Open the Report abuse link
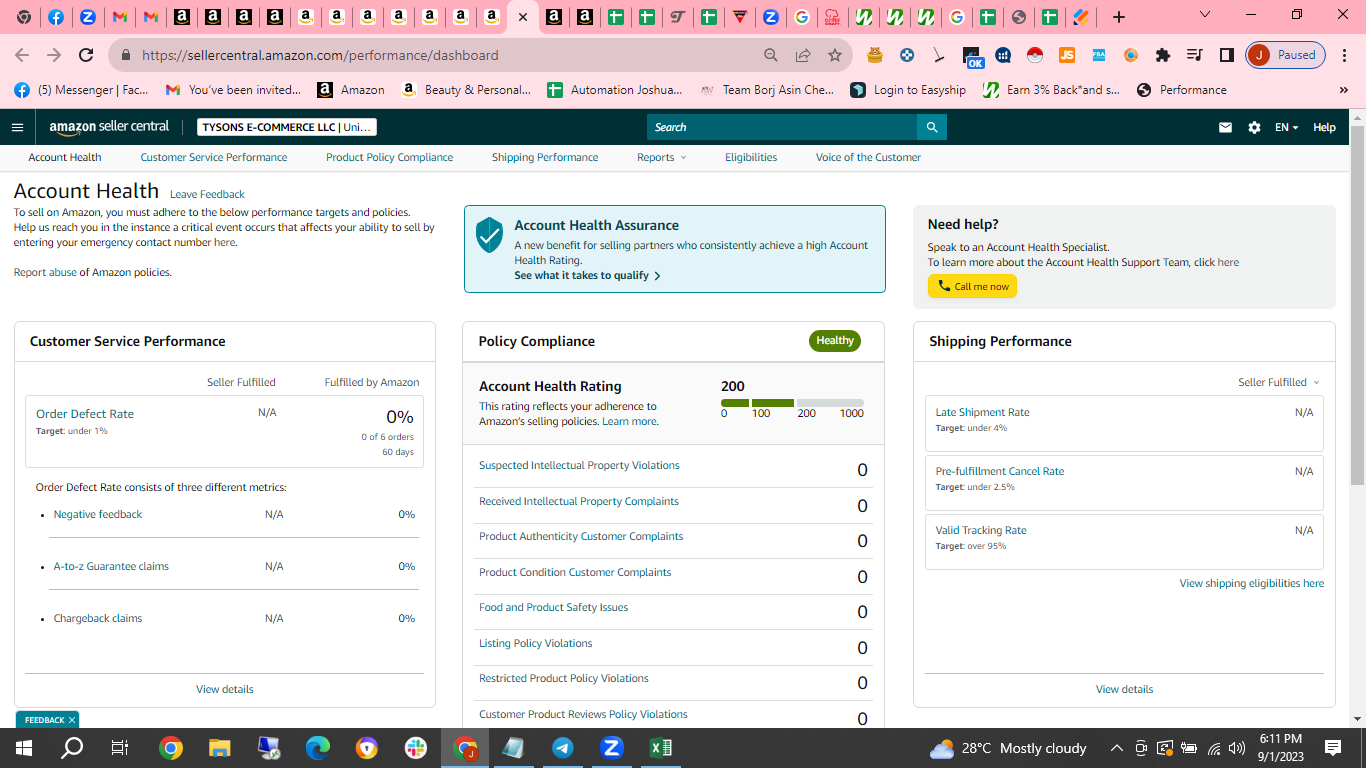Screen dimensions: 1366x768 click(45, 272)
